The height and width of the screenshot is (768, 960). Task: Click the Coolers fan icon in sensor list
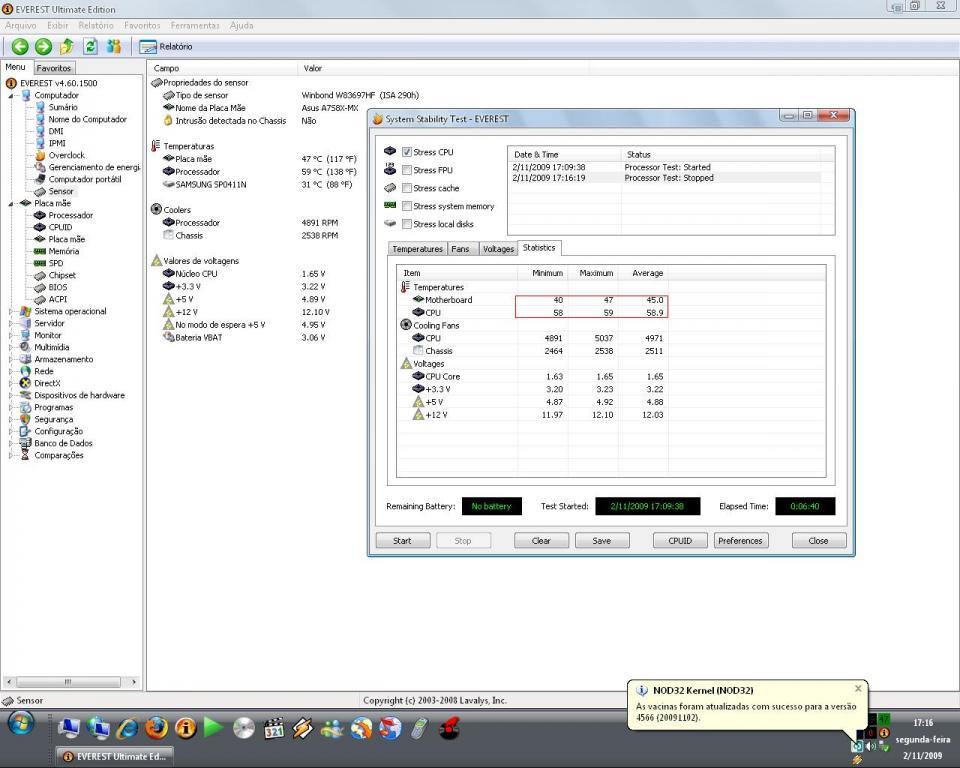tap(156, 209)
